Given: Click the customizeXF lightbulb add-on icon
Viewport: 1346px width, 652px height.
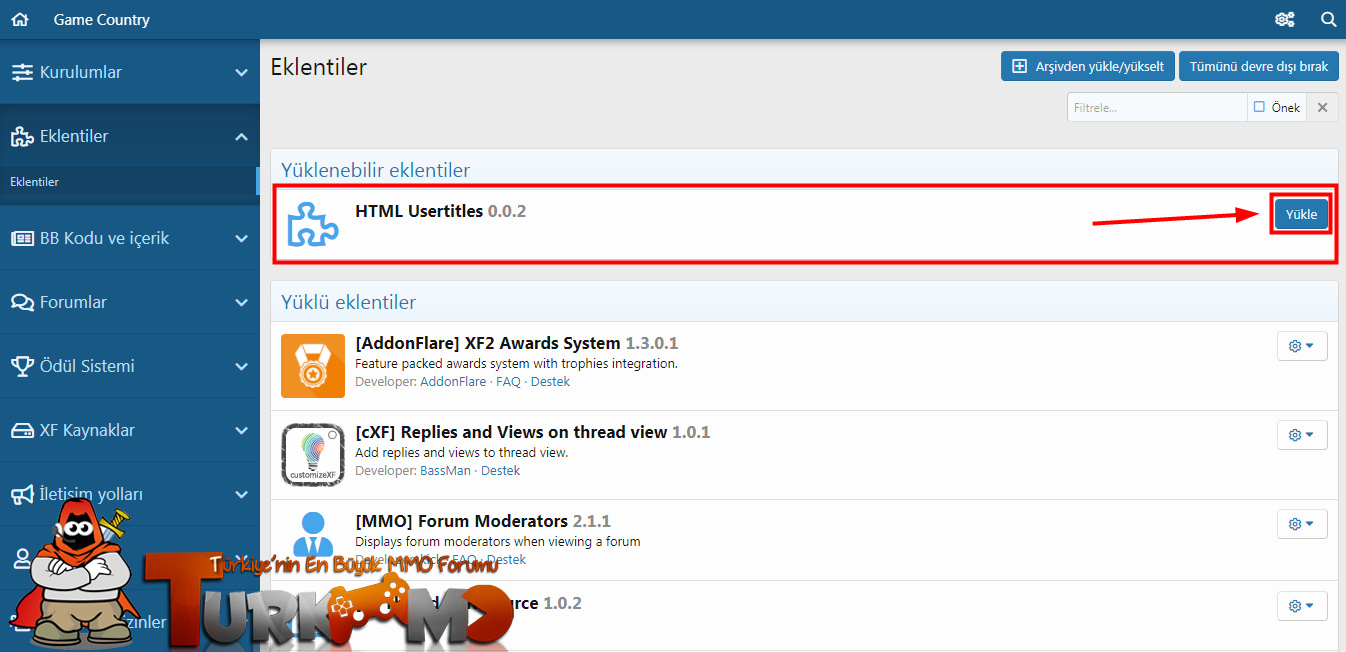Looking at the screenshot, I should tap(312, 454).
